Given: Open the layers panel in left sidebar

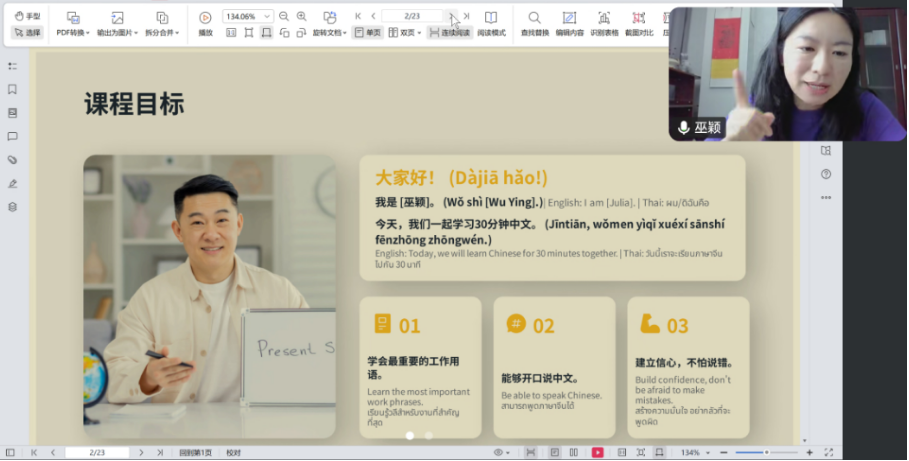Looking at the screenshot, I should coord(13,207).
